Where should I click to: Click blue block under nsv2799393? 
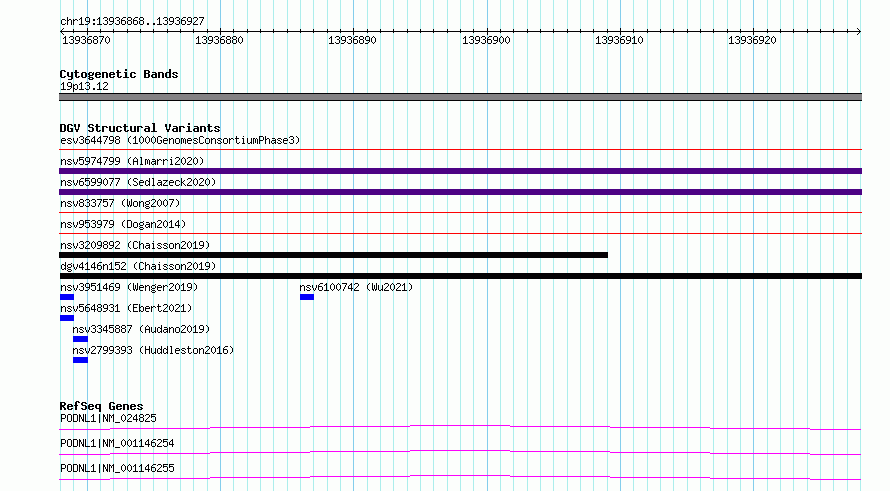[x=80, y=360]
